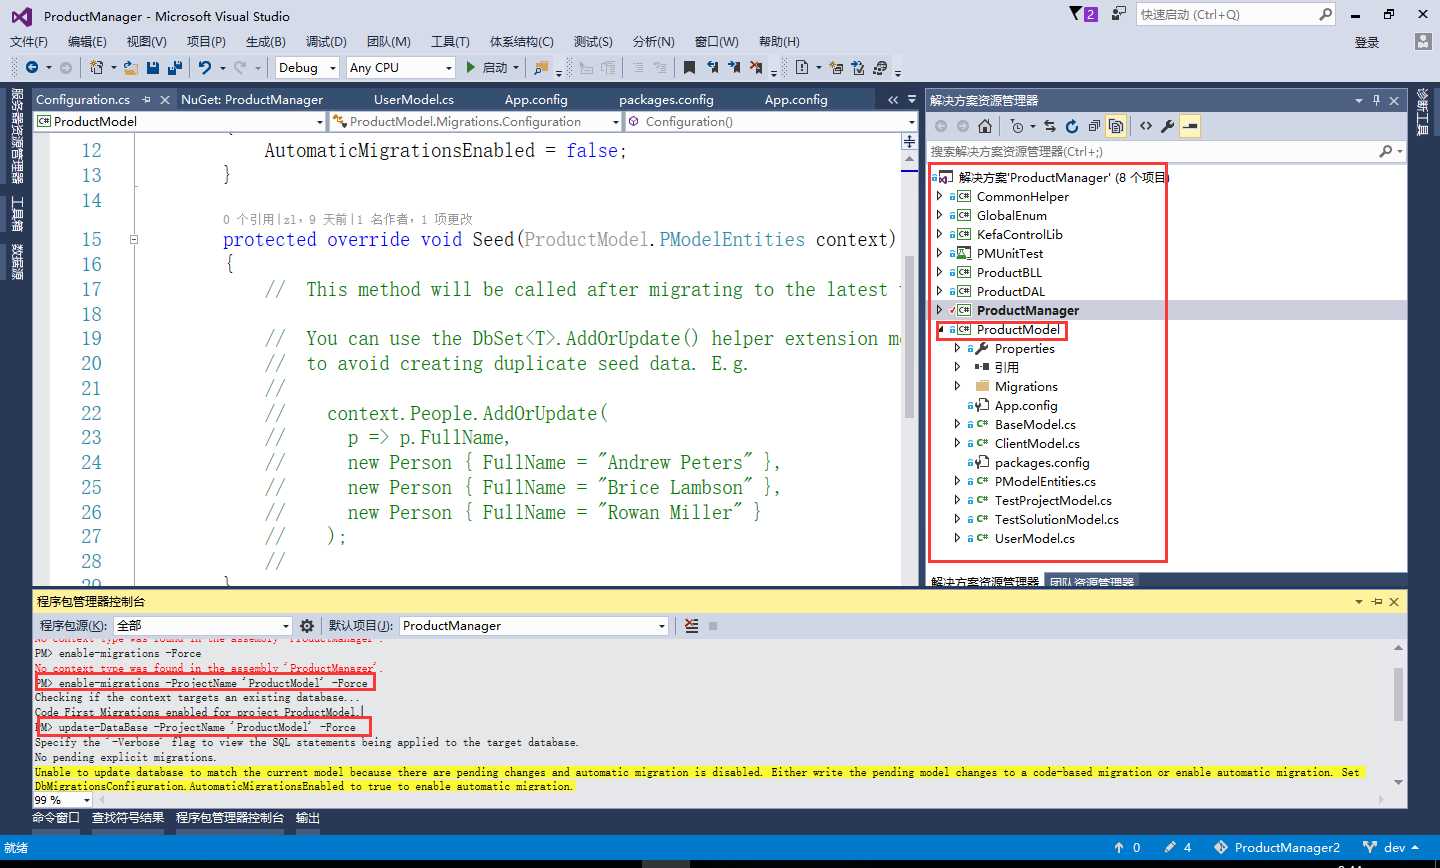Click the Home icon in Solution Explorer

click(985, 126)
